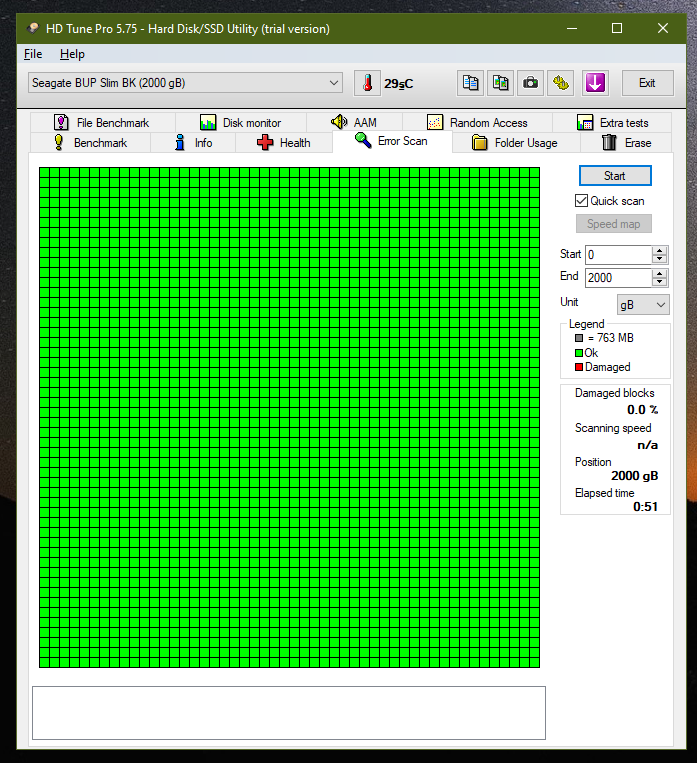Click the green Ok legend swatch
The width and height of the screenshot is (697, 763).
[579, 353]
